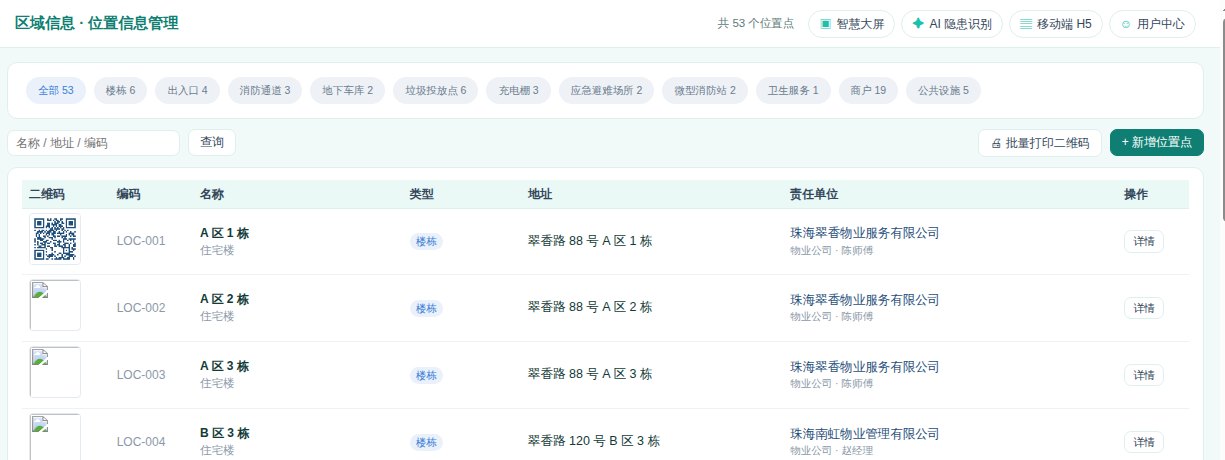1225x460 pixels.
Task: Click the 责任单位 column header
Action: pyautogui.click(x=814, y=194)
